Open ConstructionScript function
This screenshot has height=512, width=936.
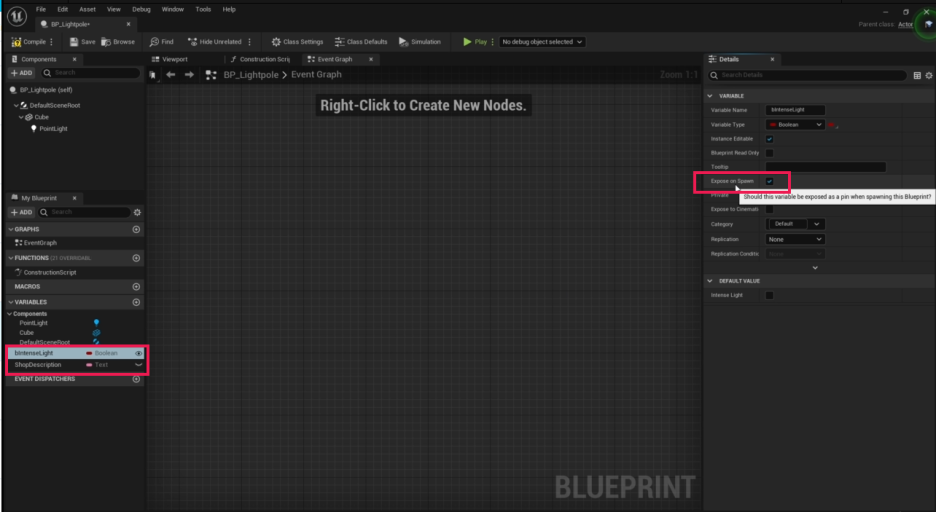click(45, 272)
